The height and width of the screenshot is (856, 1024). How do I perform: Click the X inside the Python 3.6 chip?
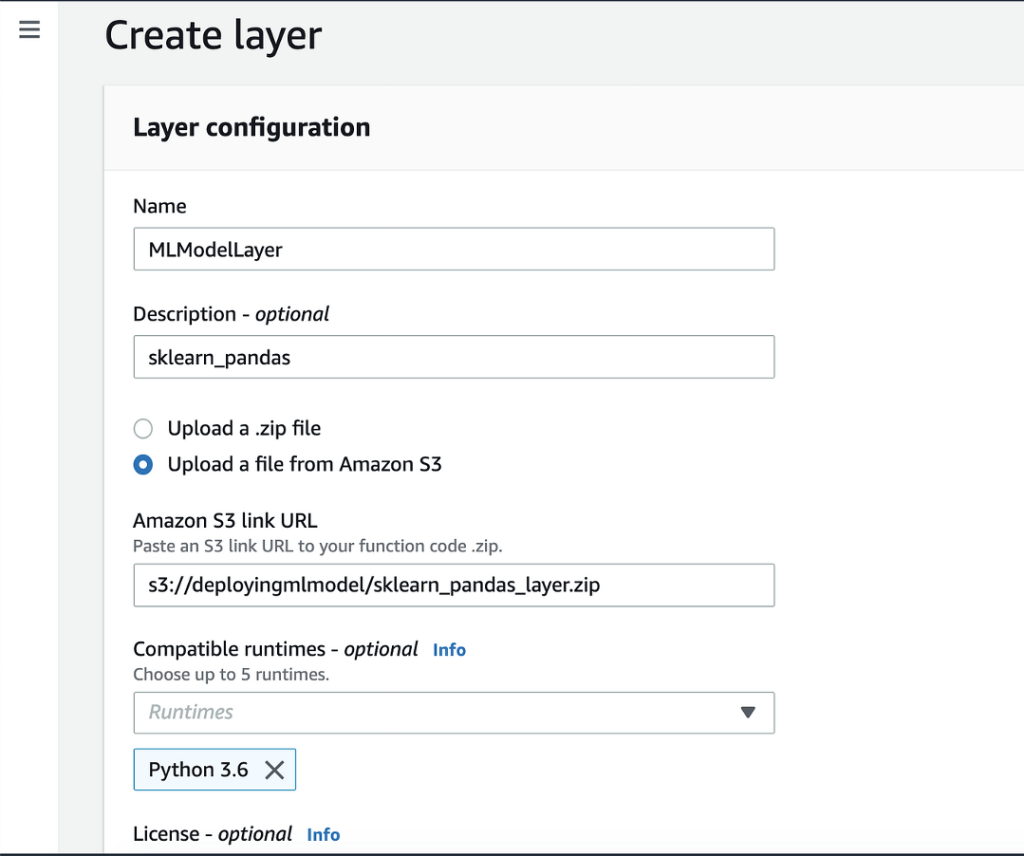click(x=274, y=769)
